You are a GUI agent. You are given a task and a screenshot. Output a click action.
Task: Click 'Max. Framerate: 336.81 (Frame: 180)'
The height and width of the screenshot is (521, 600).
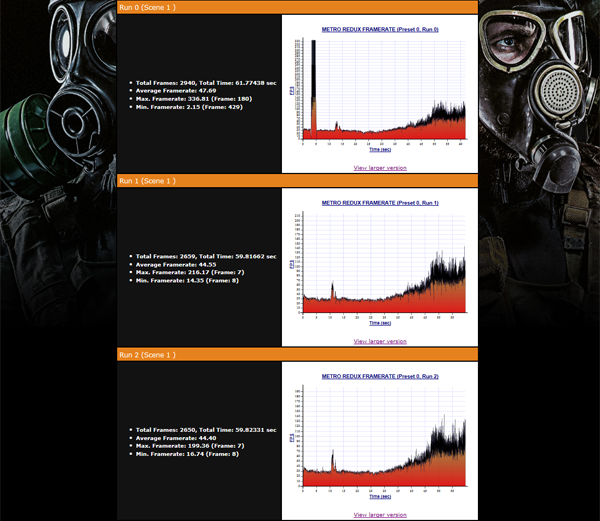click(194, 99)
